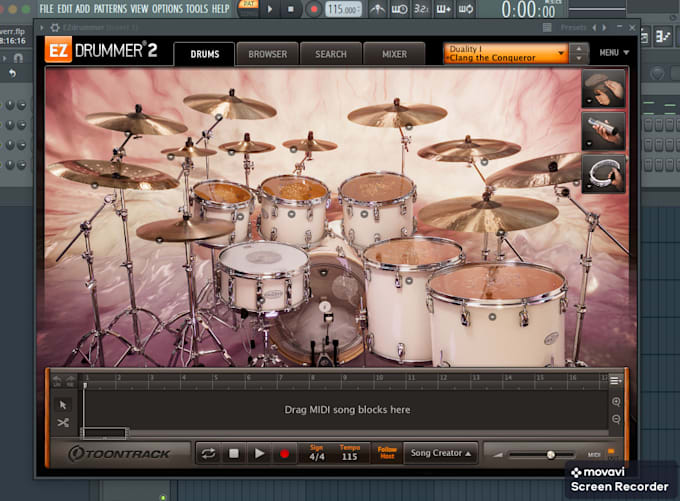
Task: Stop EZdrummer playback
Action: point(234,454)
